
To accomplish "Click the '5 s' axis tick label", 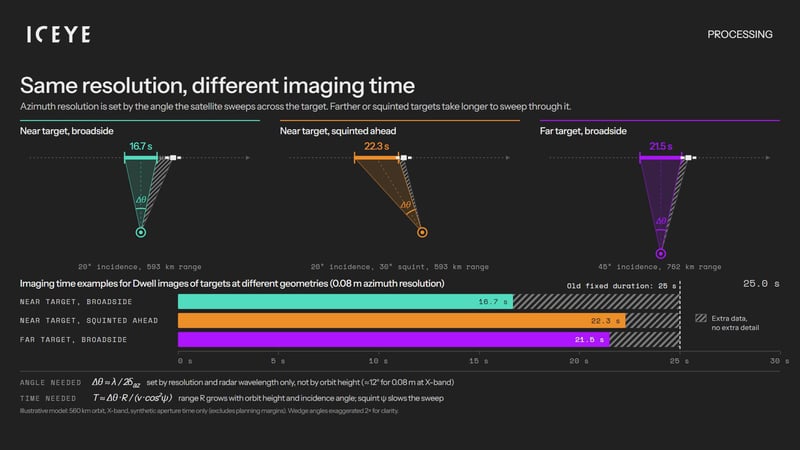I will point(278,361).
